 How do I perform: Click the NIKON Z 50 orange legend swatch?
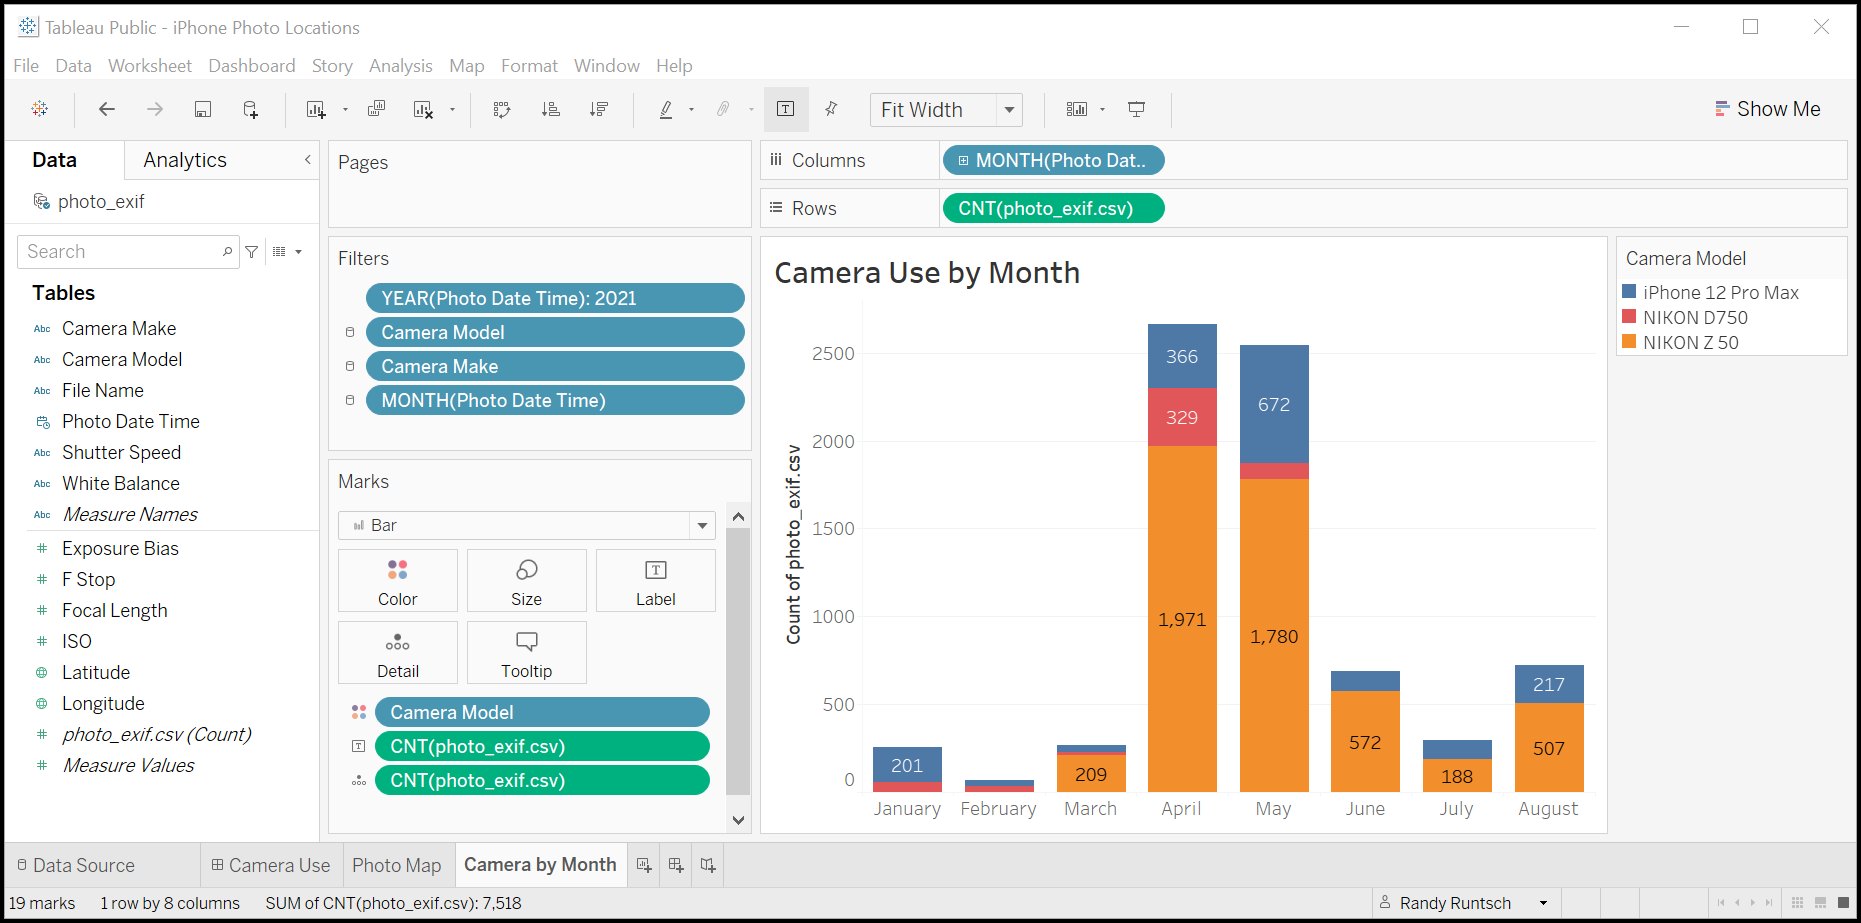coord(1629,342)
